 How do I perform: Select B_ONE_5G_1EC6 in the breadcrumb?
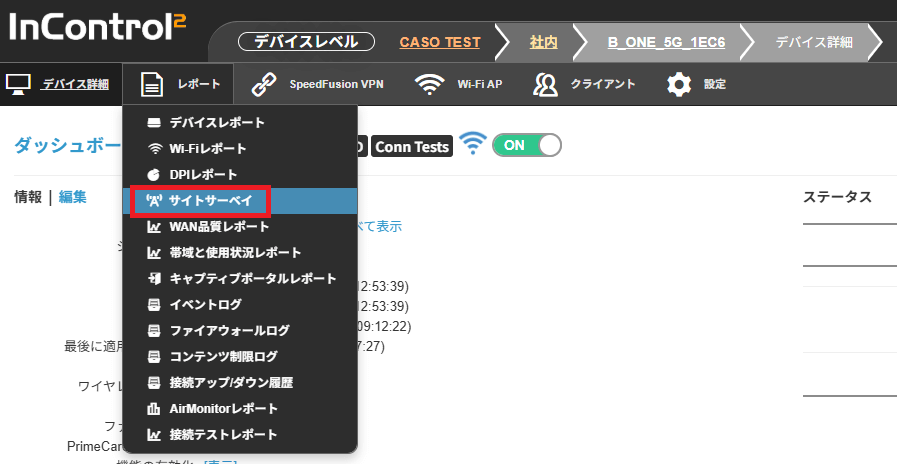[x=665, y=42]
